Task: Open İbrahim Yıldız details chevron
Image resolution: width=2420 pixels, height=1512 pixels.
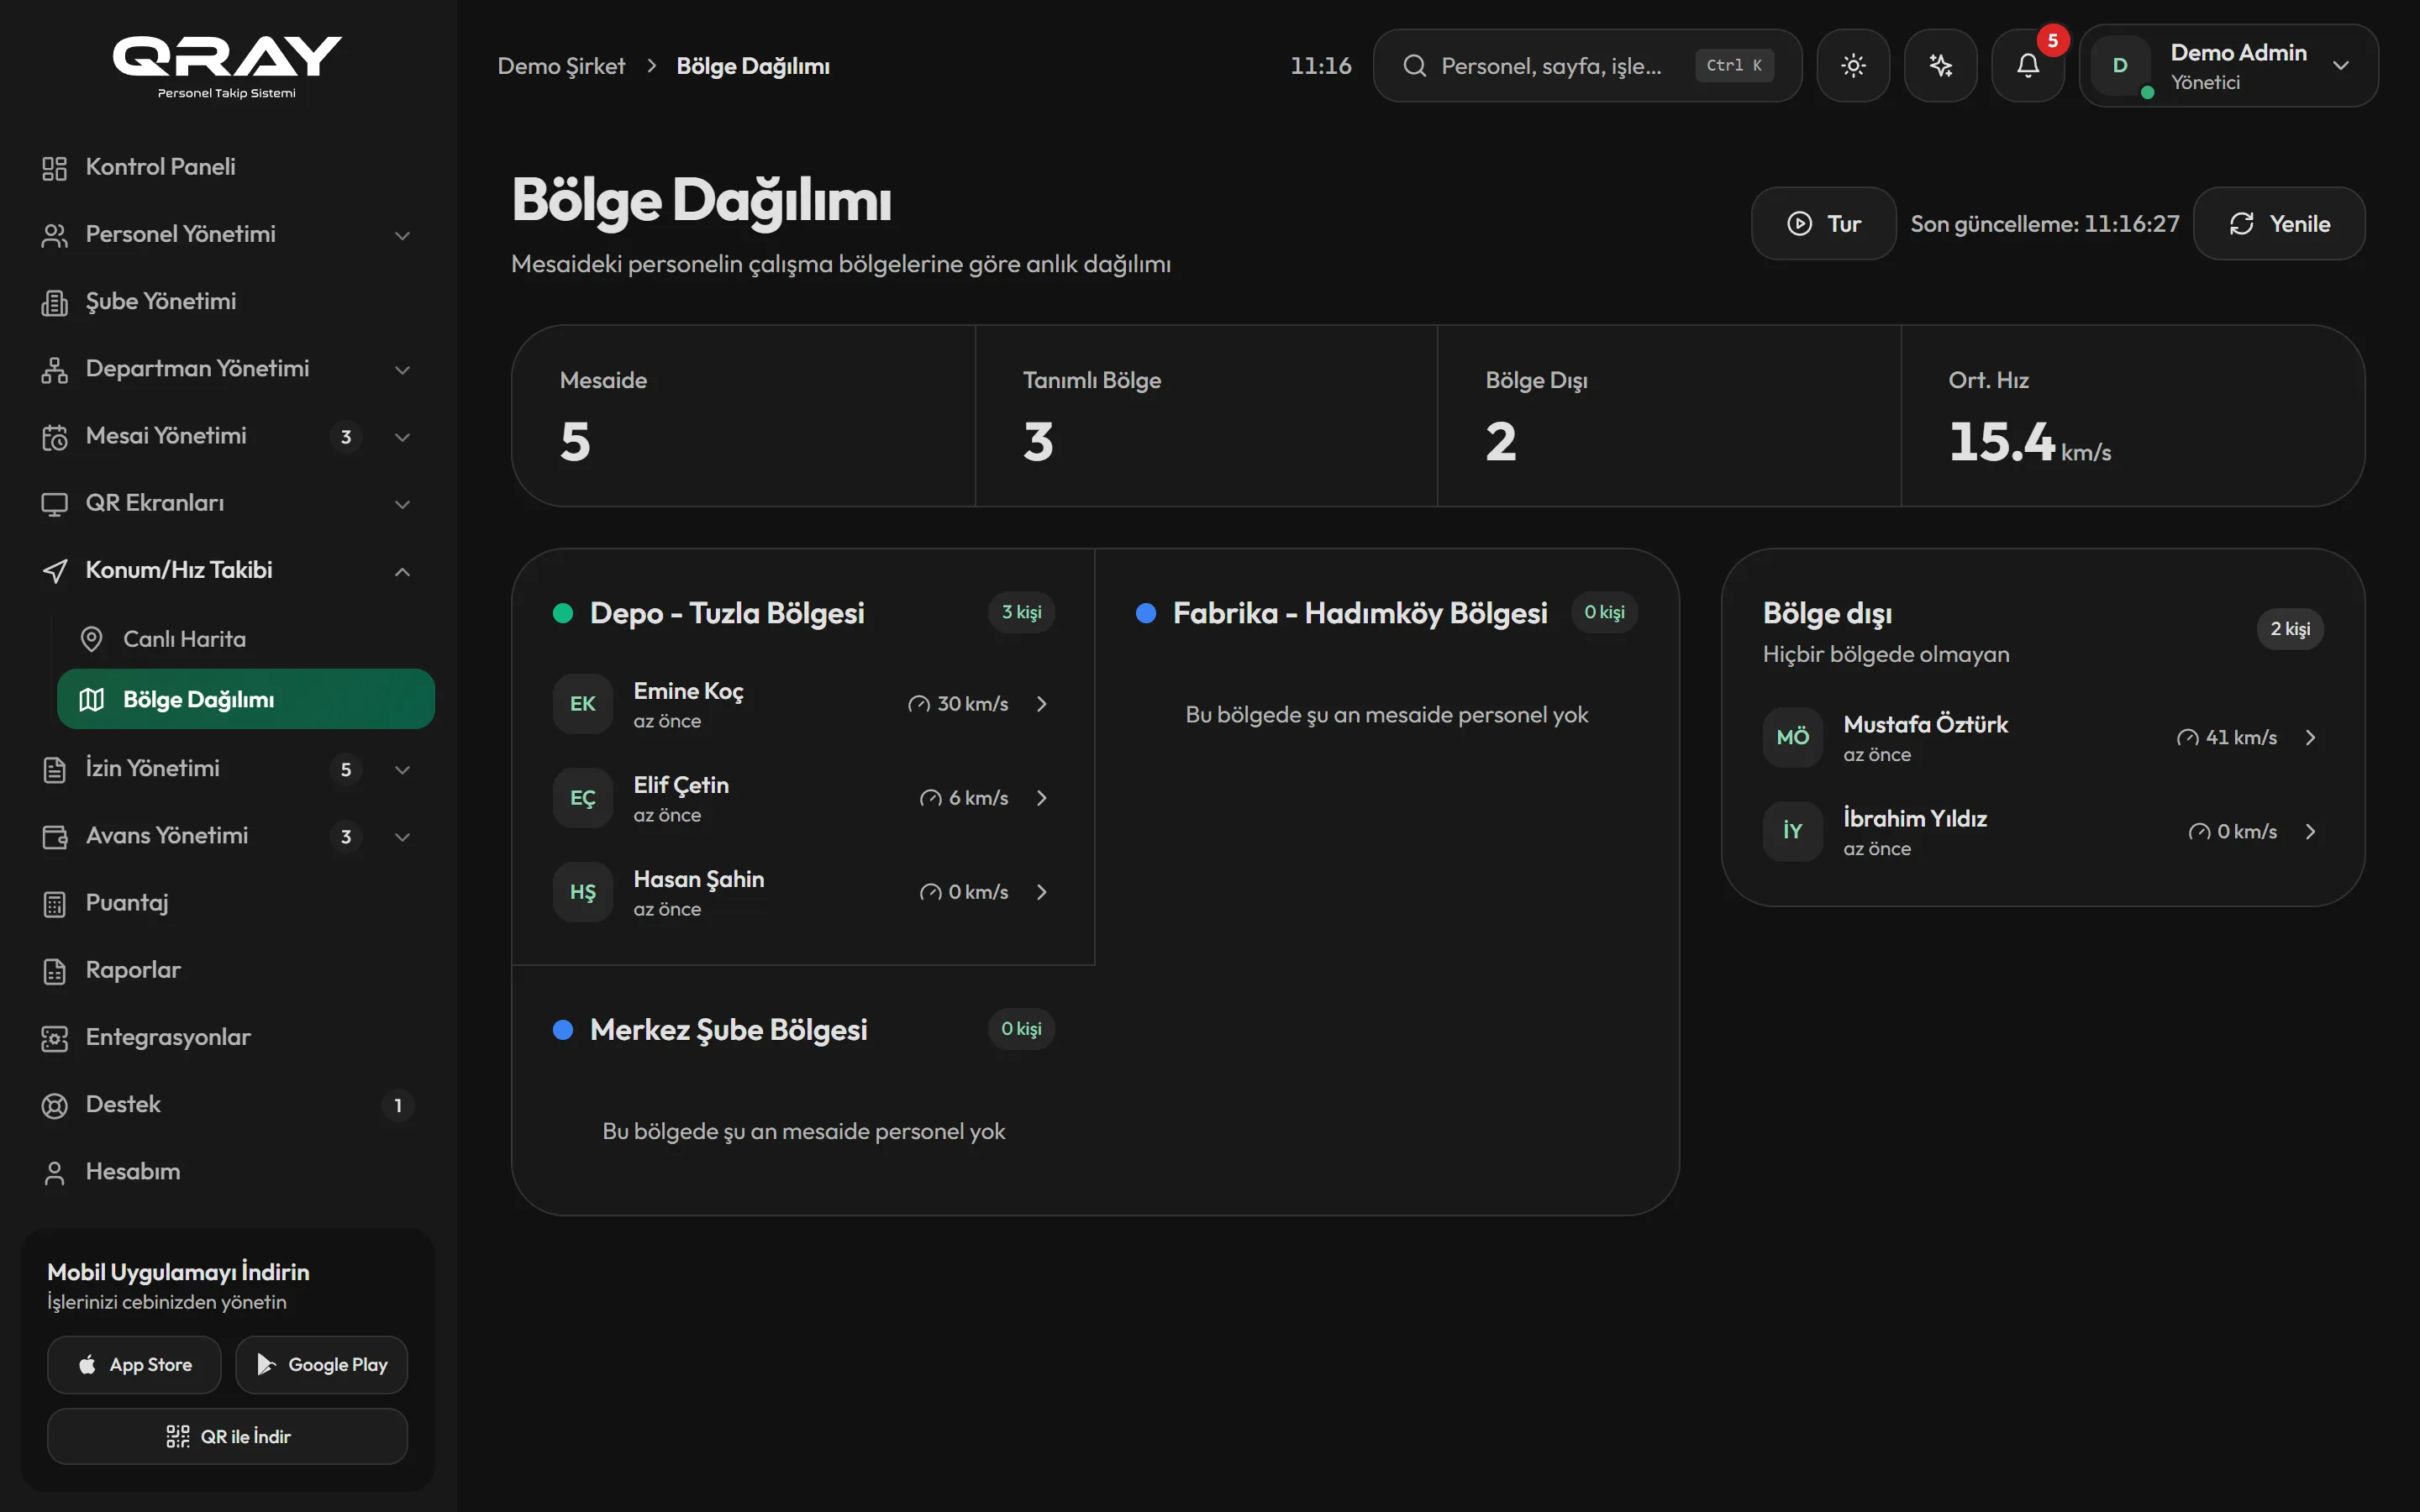Action: [x=2310, y=832]
